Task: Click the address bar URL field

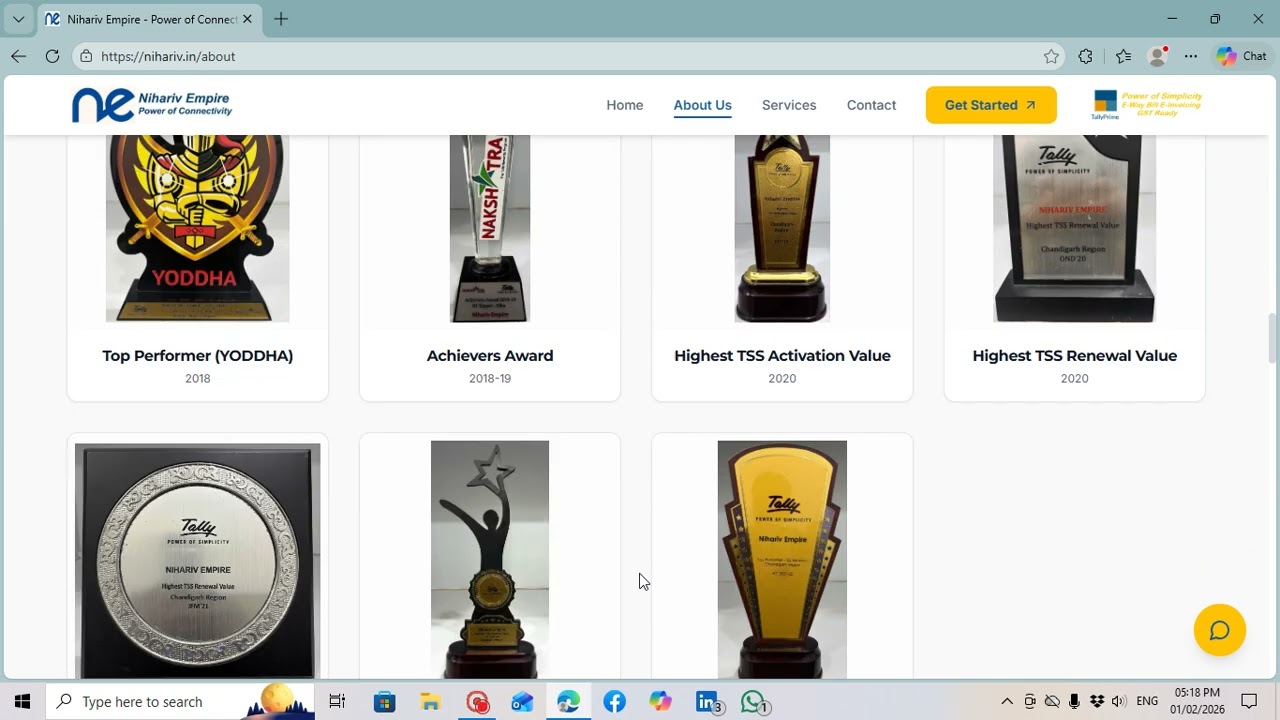Action: click(x=570, y=57)
